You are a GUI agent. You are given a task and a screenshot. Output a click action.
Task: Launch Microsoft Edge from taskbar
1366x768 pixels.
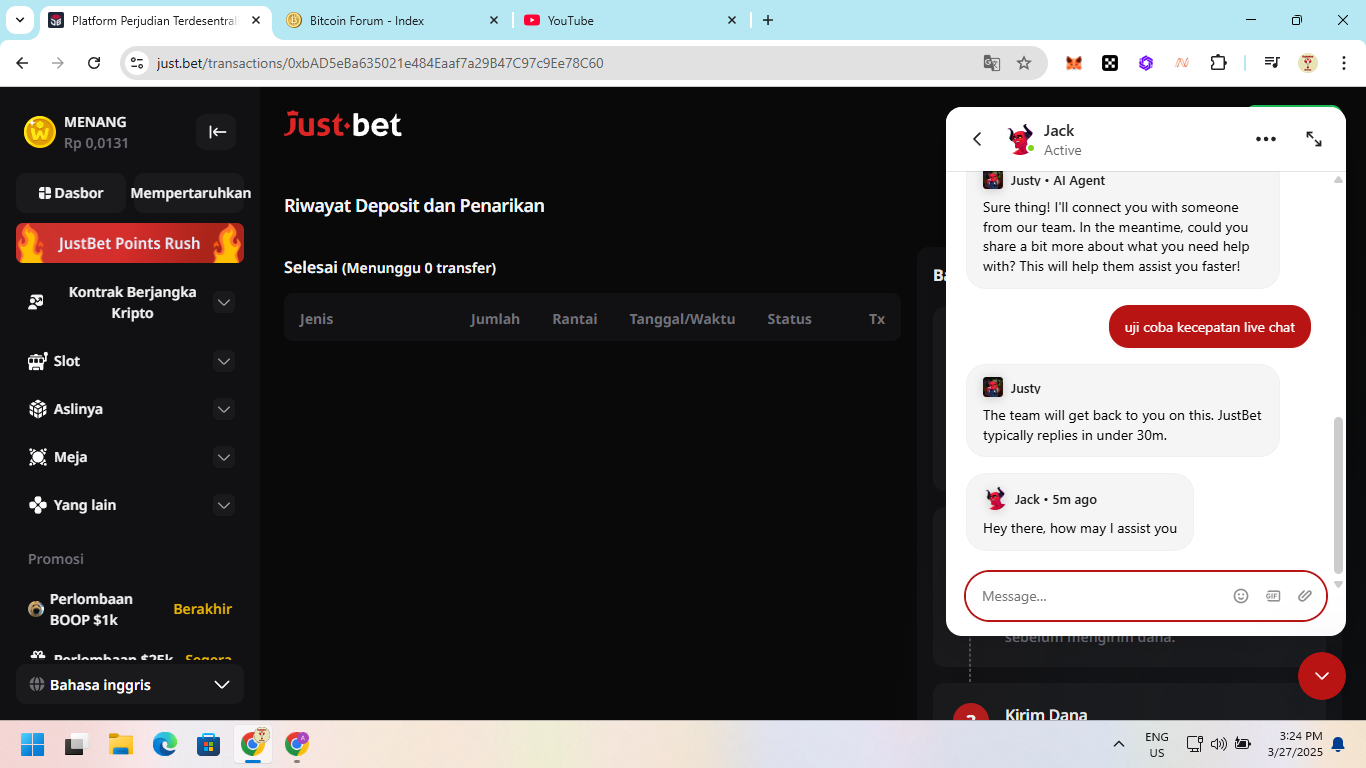165,744
